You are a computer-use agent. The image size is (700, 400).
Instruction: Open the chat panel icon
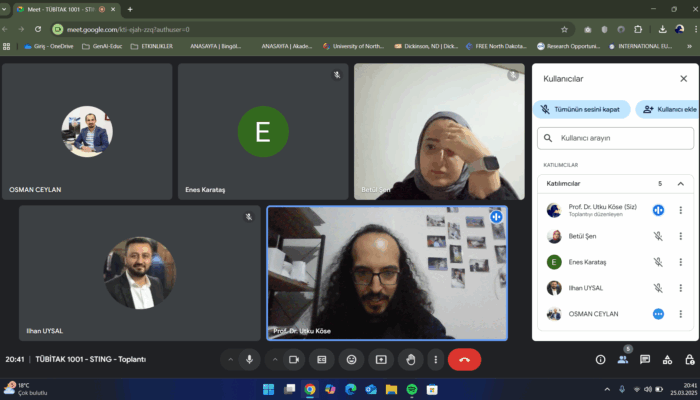[644, 359]
